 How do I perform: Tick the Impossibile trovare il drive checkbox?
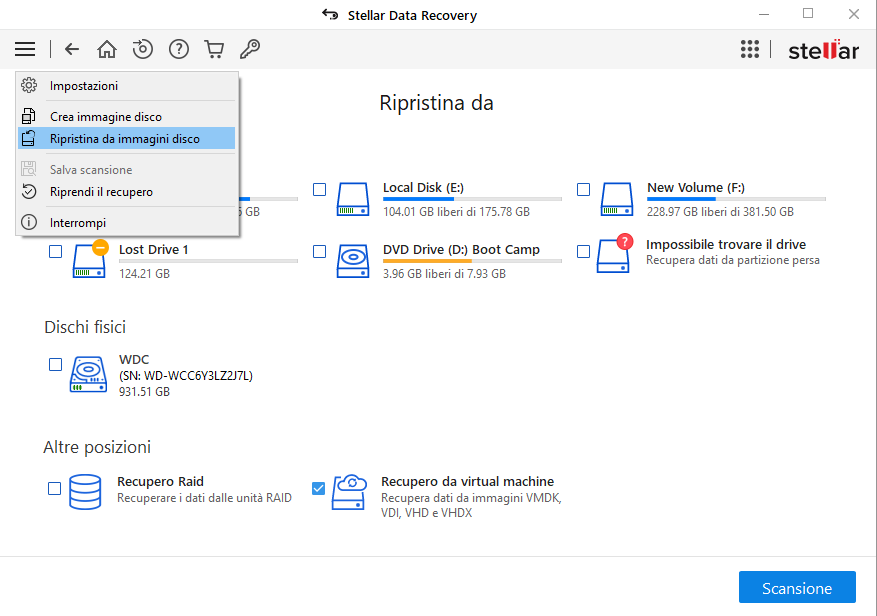(x=583, y=251)
